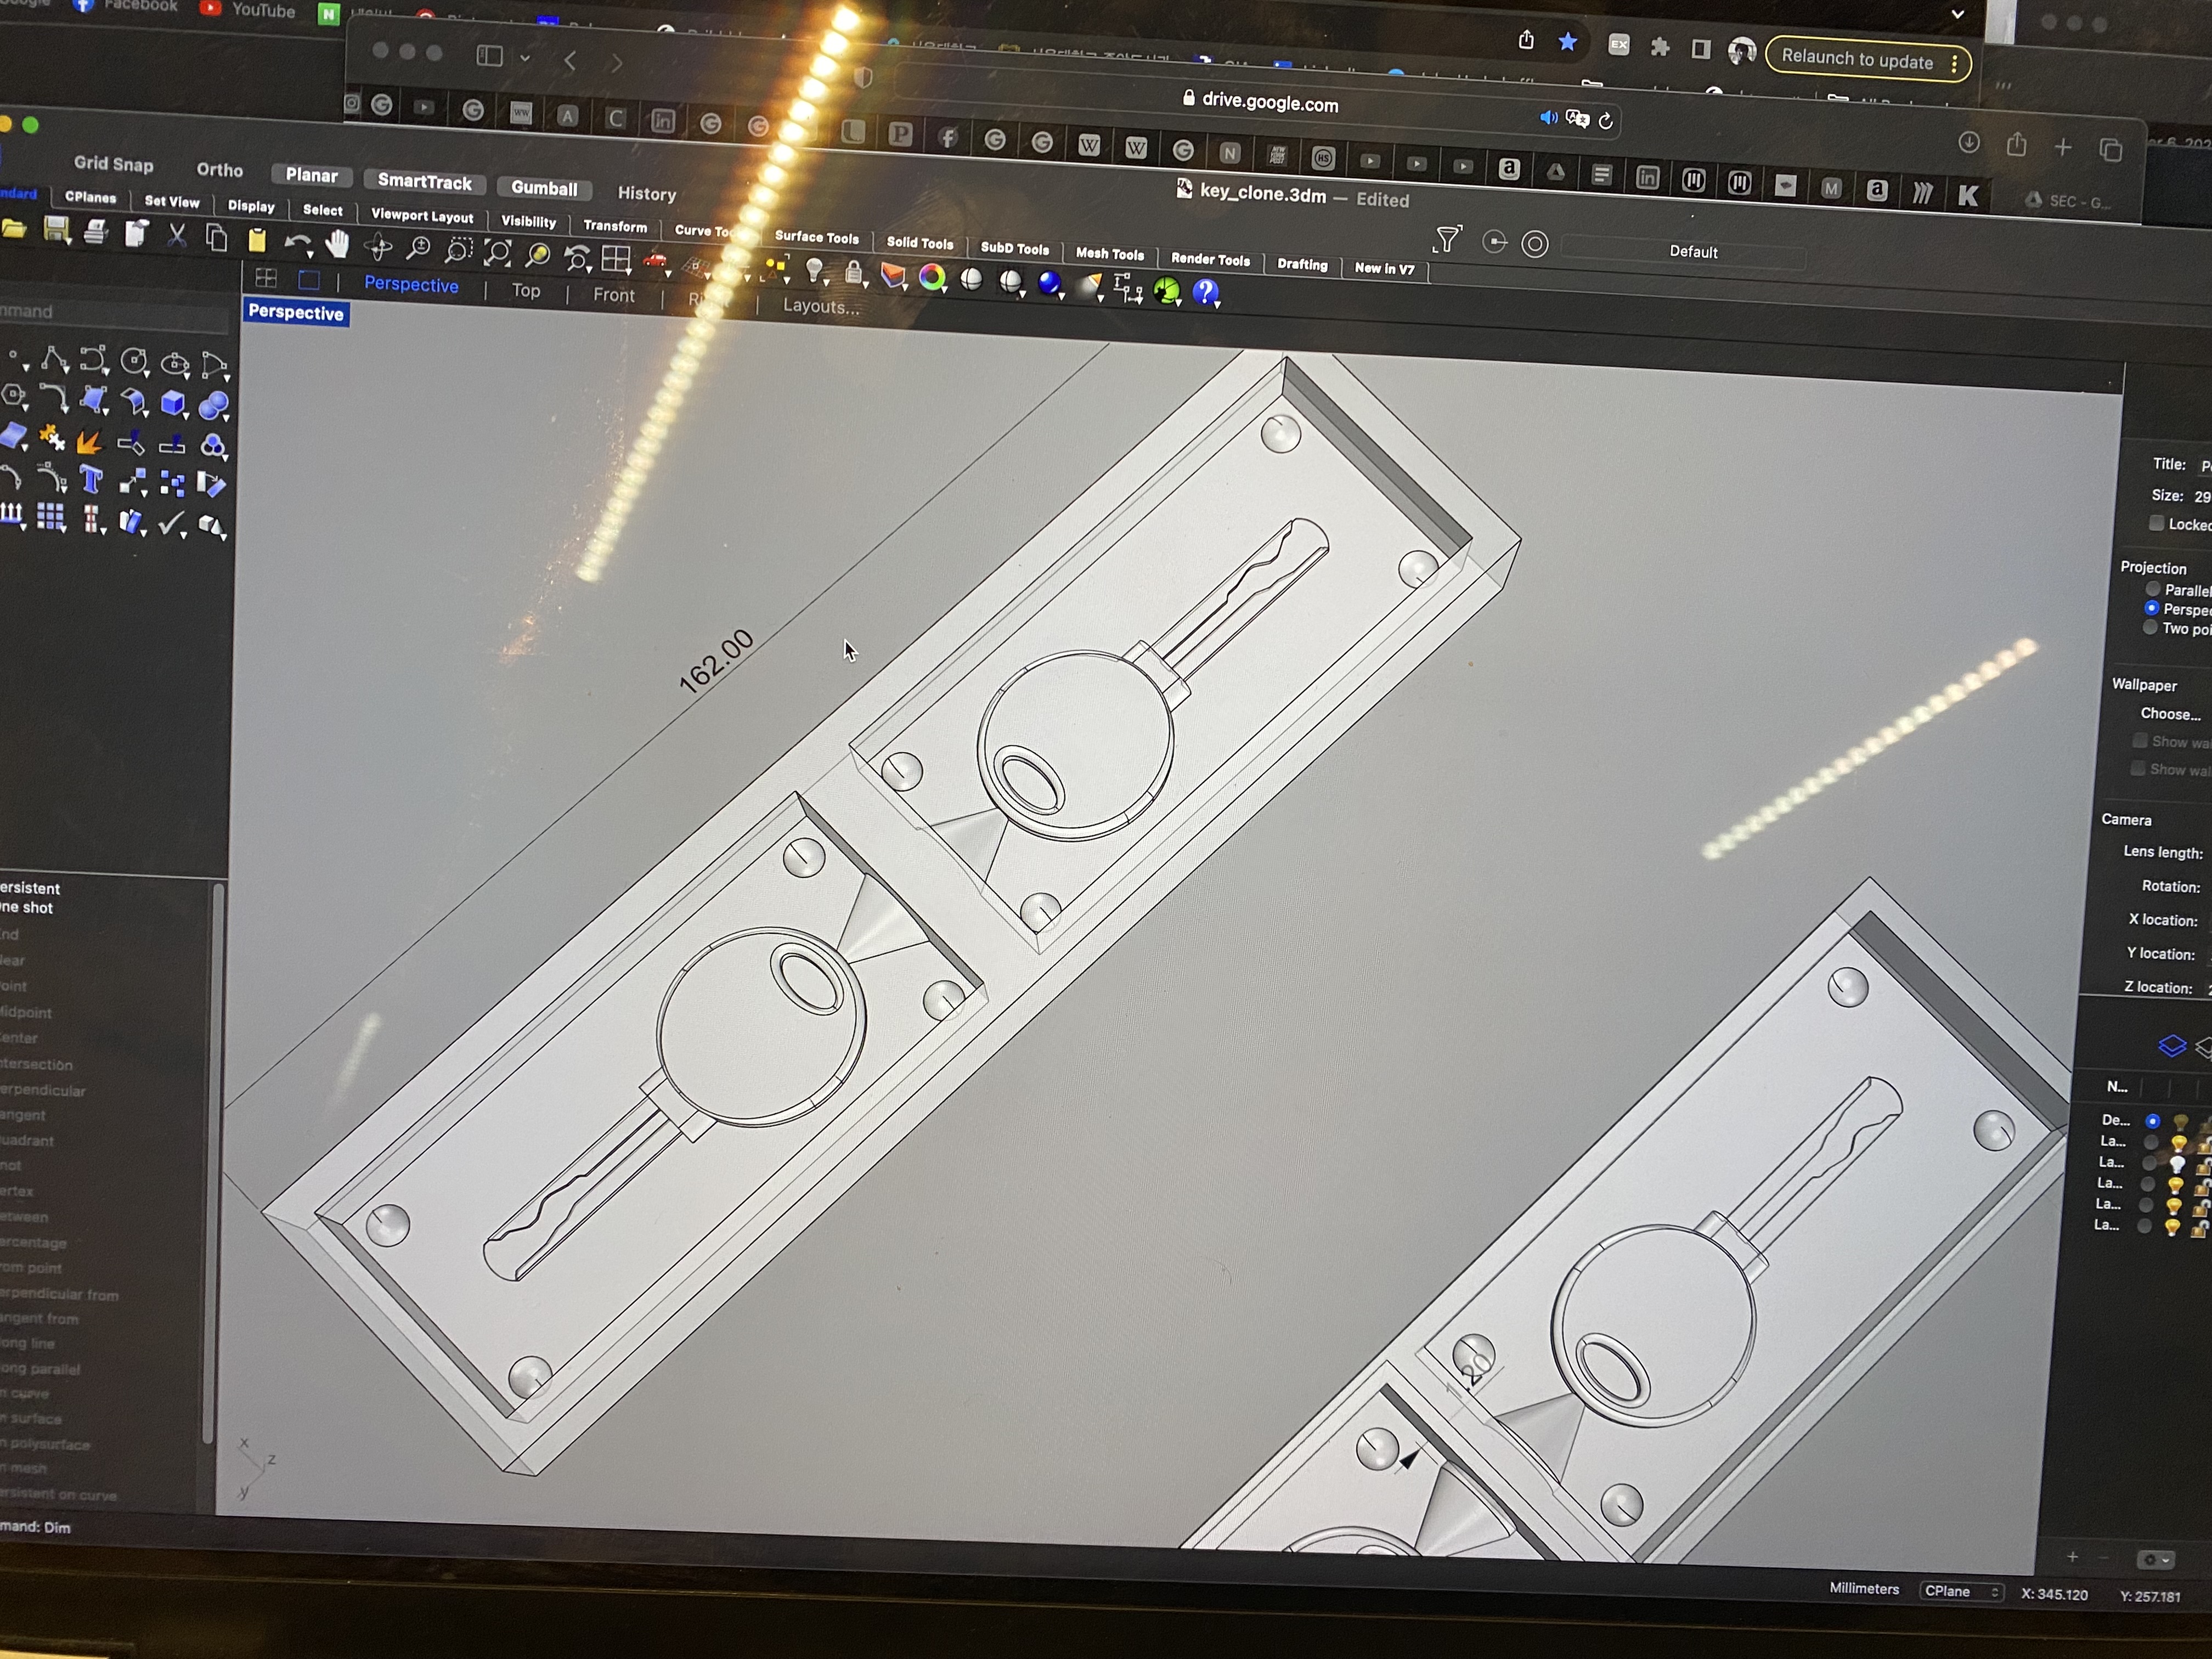Viewport: 2212px width, 1659px height.
Task: Select the Rotate View tool
Action: coord(378,246)
